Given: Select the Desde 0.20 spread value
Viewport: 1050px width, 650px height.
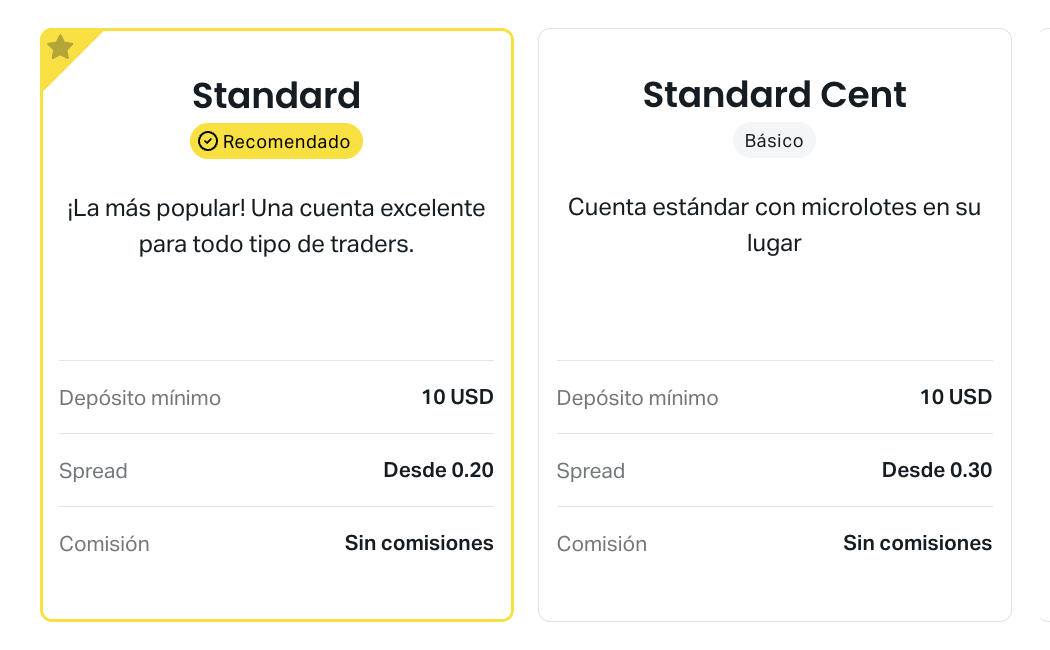Looking at the screenshot, I should point(439,470).
